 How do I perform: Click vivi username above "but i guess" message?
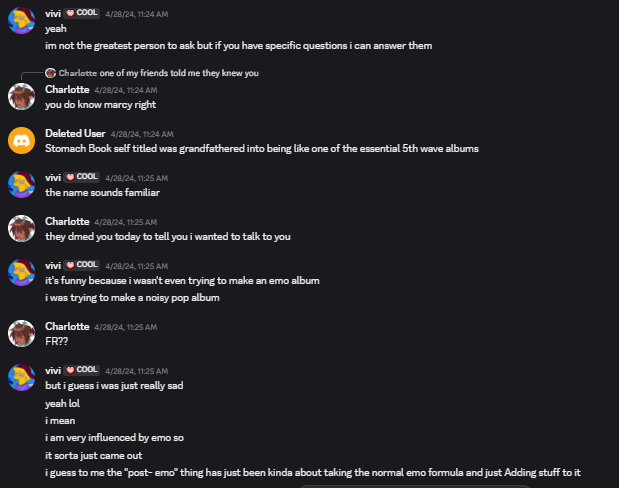(54, 370)
